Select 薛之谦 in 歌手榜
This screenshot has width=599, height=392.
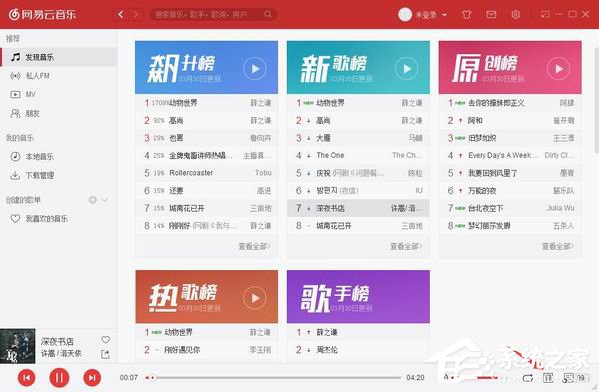(x=358, y=332)
